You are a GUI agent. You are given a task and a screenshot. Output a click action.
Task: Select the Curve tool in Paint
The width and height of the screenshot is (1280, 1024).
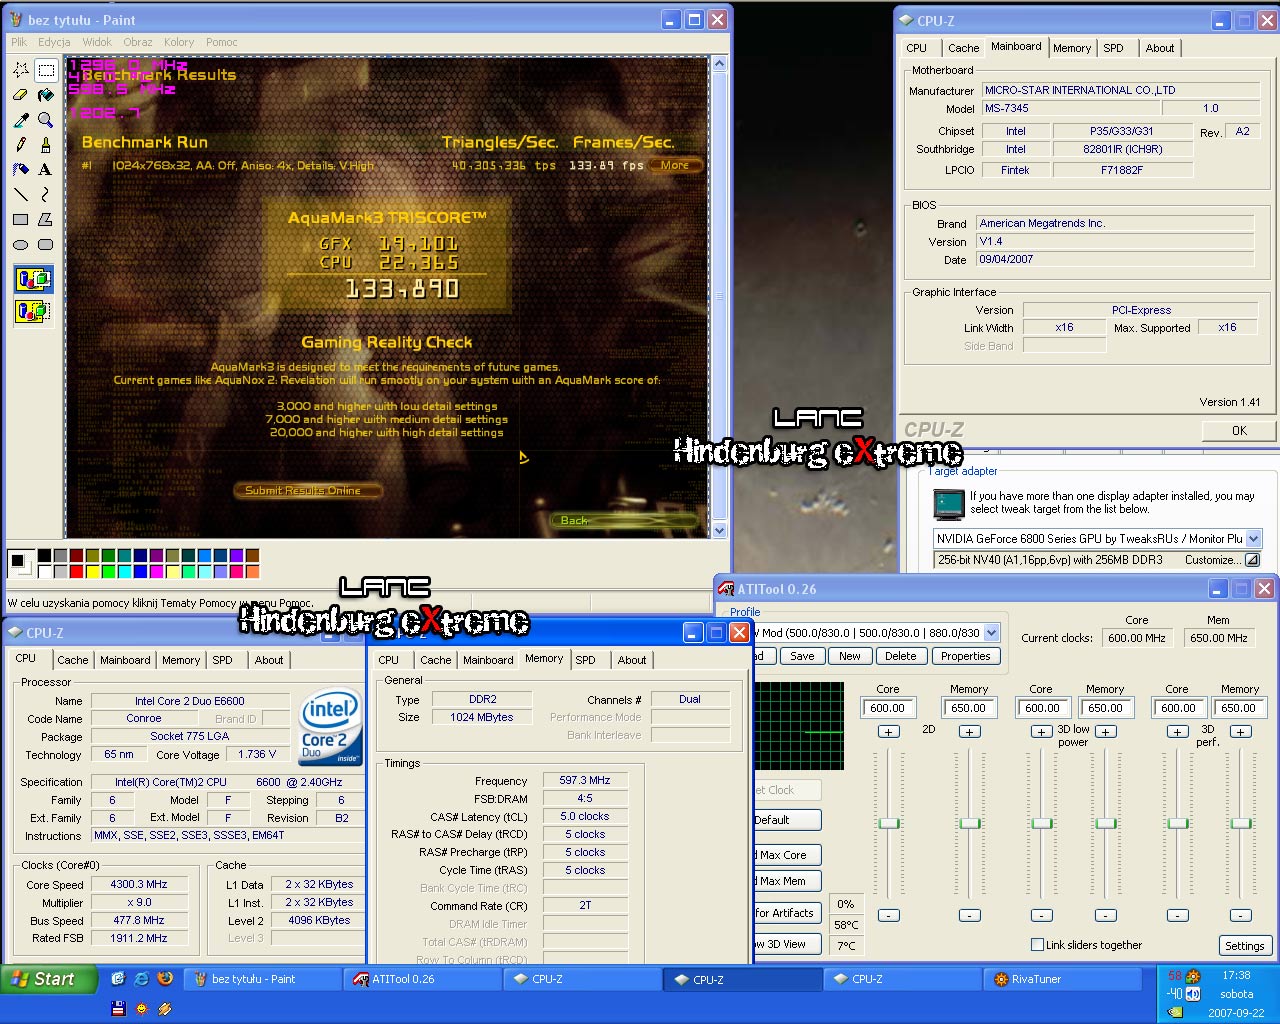46,195
